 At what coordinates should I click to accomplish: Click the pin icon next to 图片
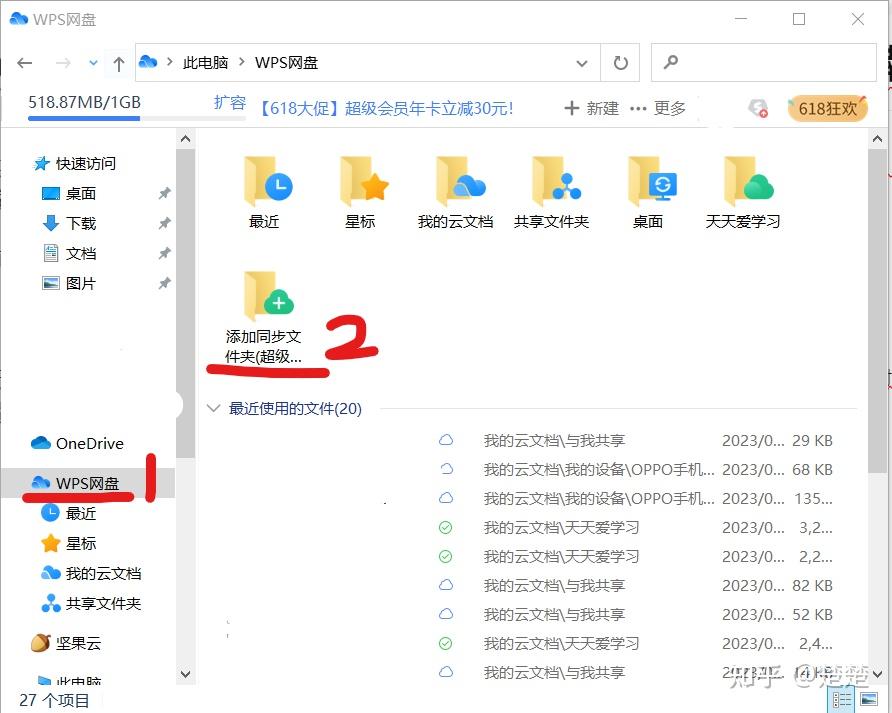164,283
